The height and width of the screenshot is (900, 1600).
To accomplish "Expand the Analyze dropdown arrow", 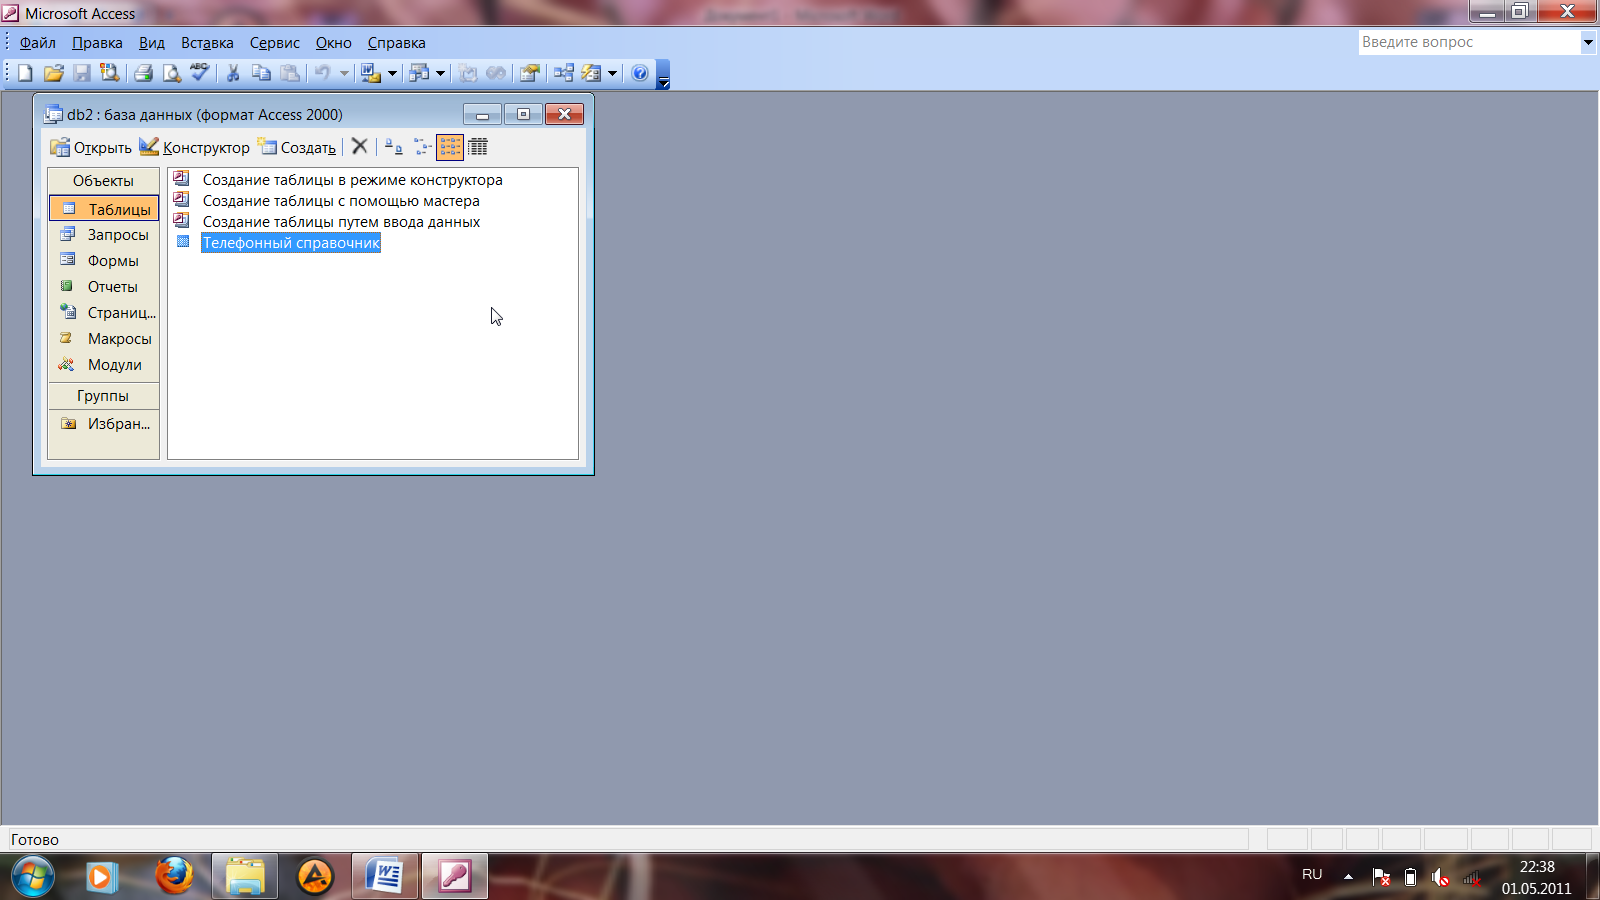I will (x=440, y=73).
